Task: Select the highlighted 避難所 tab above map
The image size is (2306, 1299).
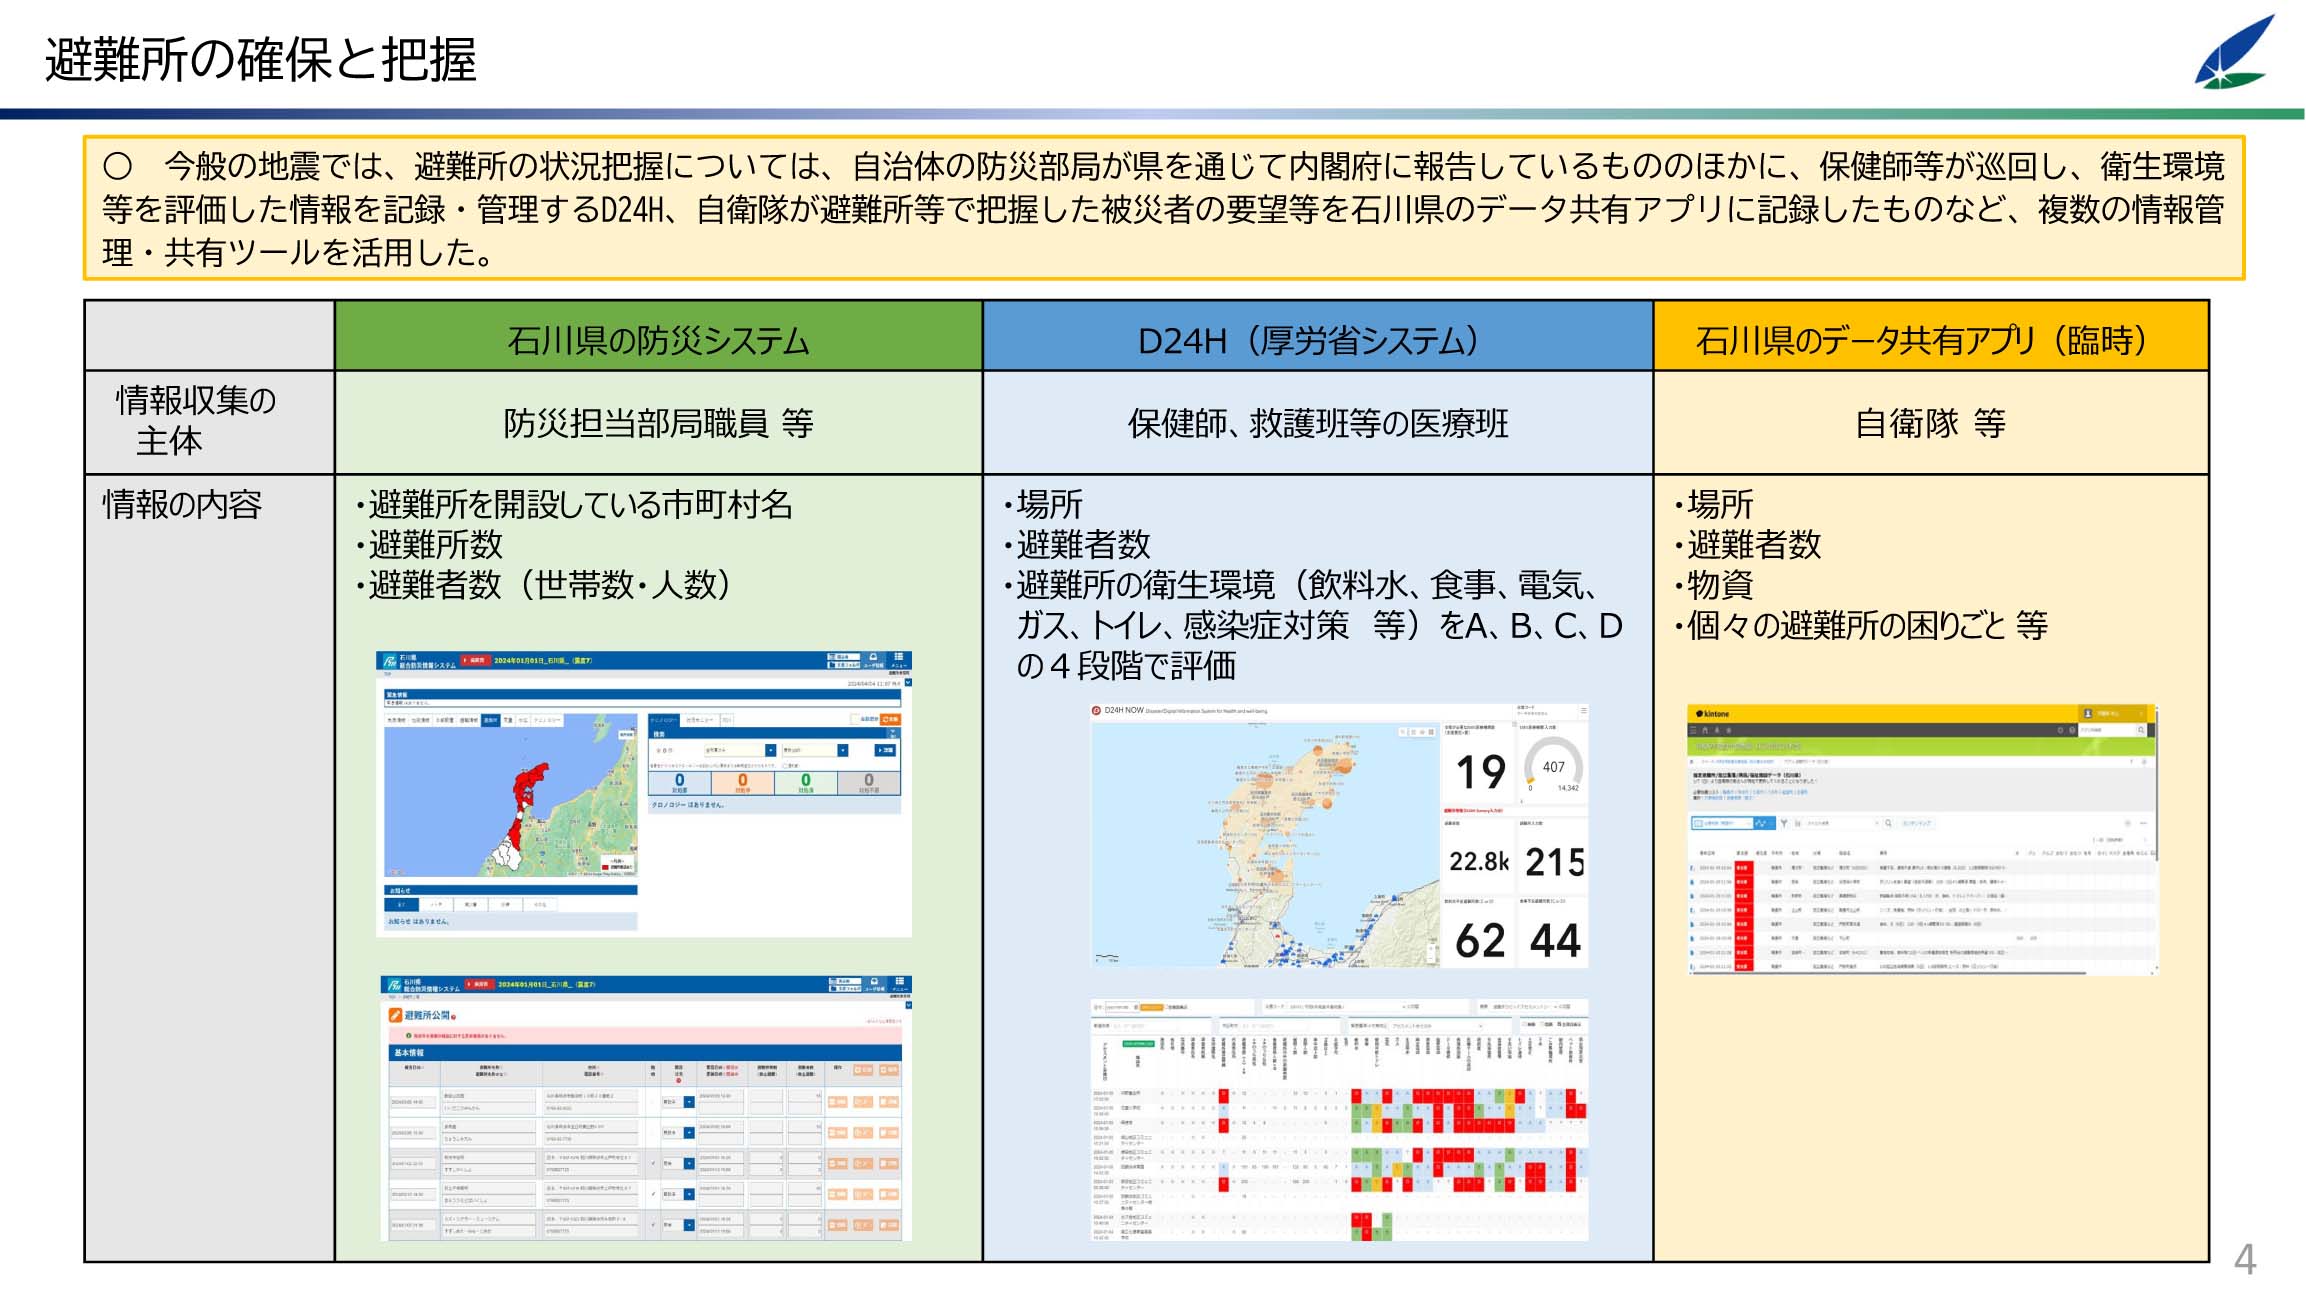Action: tap(490, 720)
